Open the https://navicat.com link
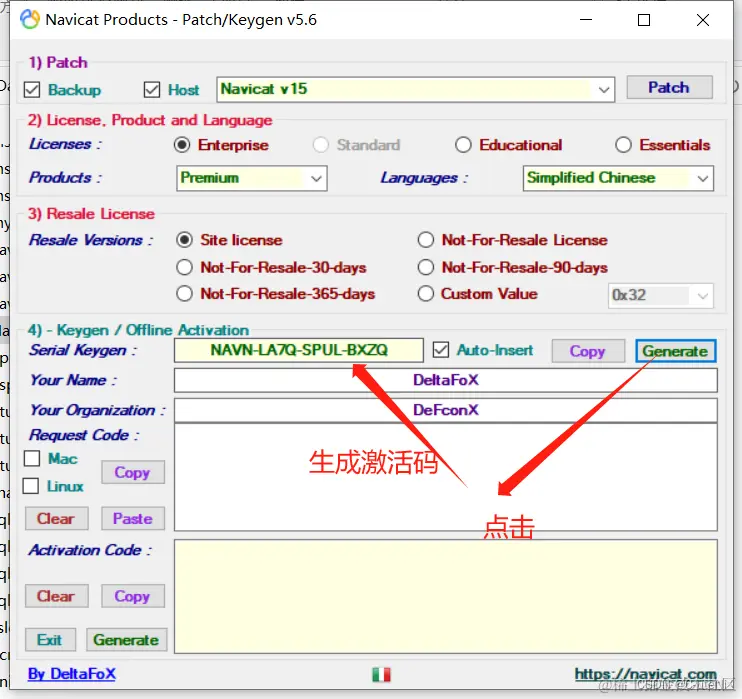This screenshot has width=742, height=699. [x=645, y=673]
